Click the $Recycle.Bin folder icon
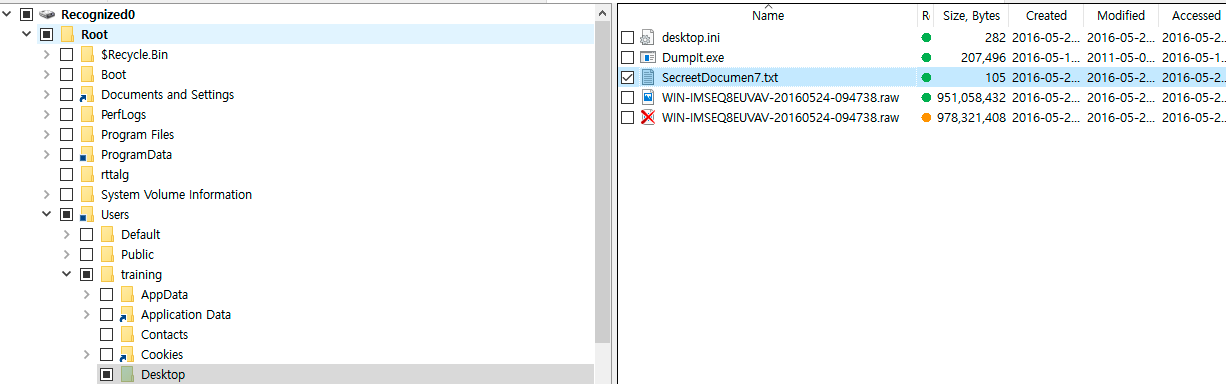 click(x=87, y=55)
